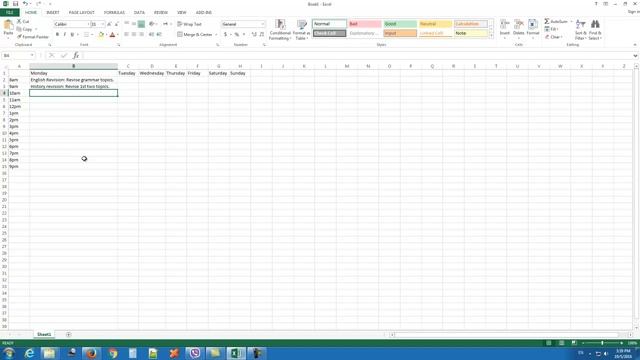Switch to the PAGE LAYOUT tab
The width and height of the screenshot is (640, 360).
click(x=81, y=13)
